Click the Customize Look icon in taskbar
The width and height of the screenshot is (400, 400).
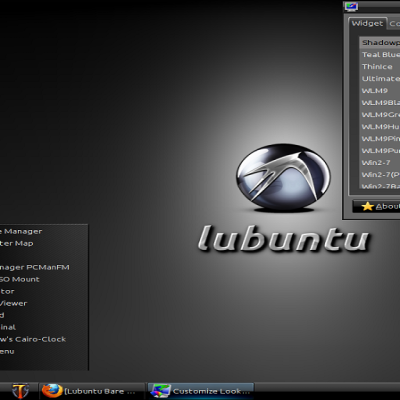coord(160,391)
